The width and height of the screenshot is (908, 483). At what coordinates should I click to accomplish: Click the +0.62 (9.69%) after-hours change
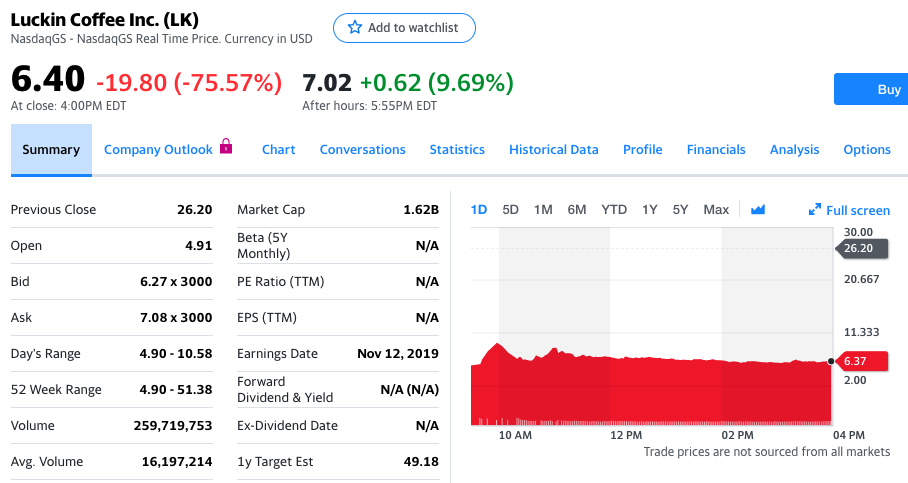[437, 83]
